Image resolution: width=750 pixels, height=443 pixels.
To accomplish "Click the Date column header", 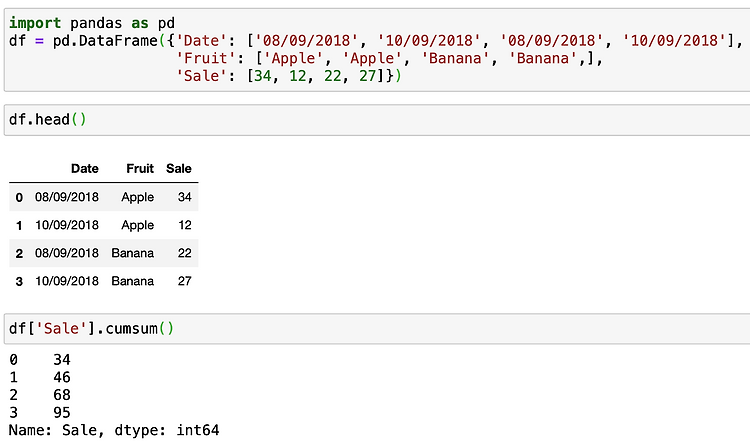I will pyautogui.click(x=85, y=168).
